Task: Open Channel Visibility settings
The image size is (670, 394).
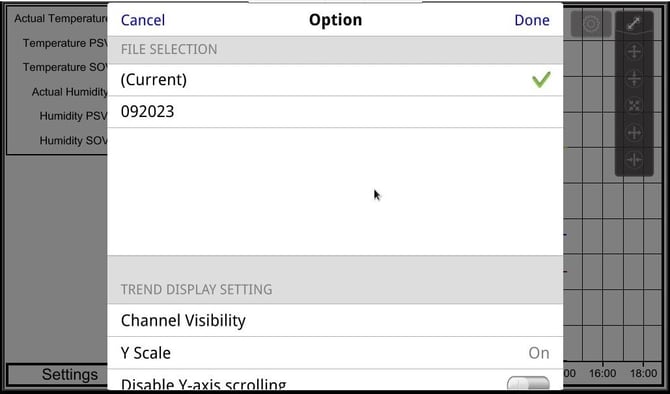Action: point(335,320)
